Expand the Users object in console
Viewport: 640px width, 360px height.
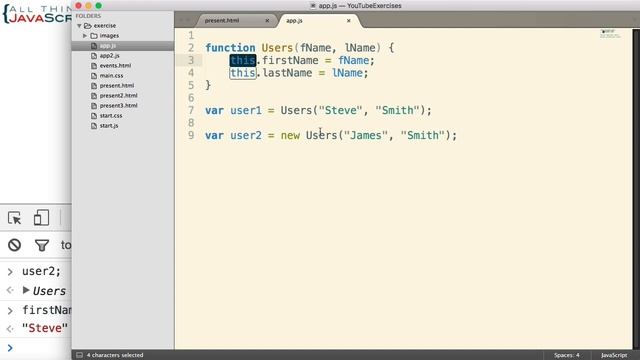pyautogui.click(x=26, y=290)
